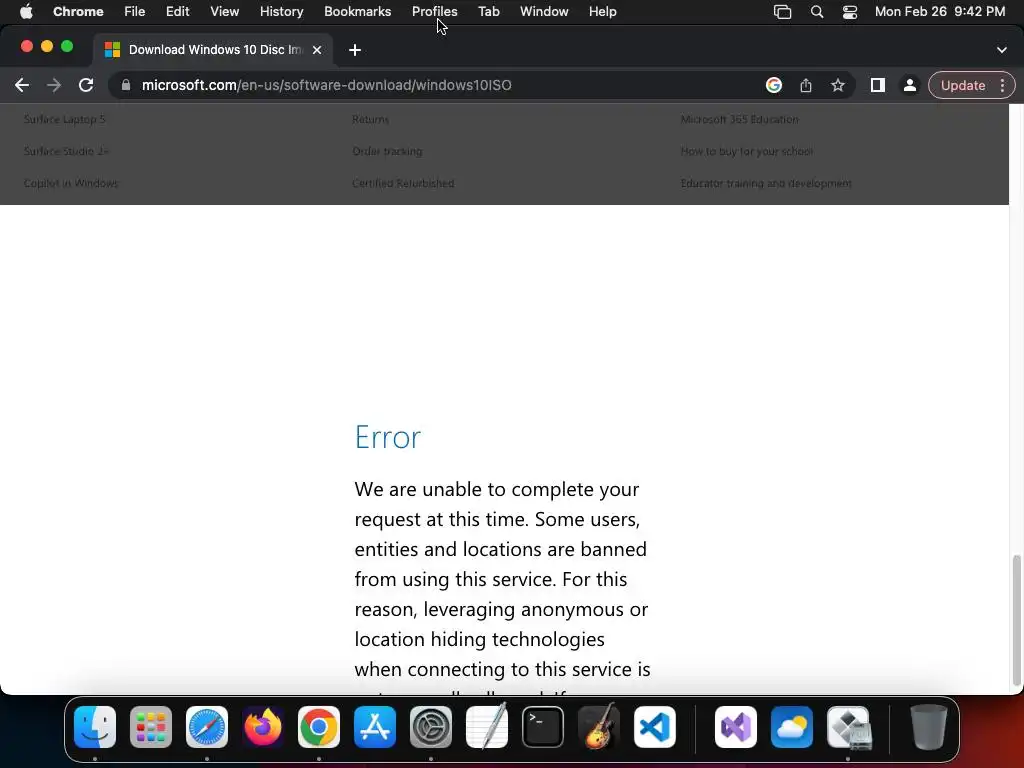Open the Edit menu
The width and height of the screenshot is (1024, 768).
[177, 12]
